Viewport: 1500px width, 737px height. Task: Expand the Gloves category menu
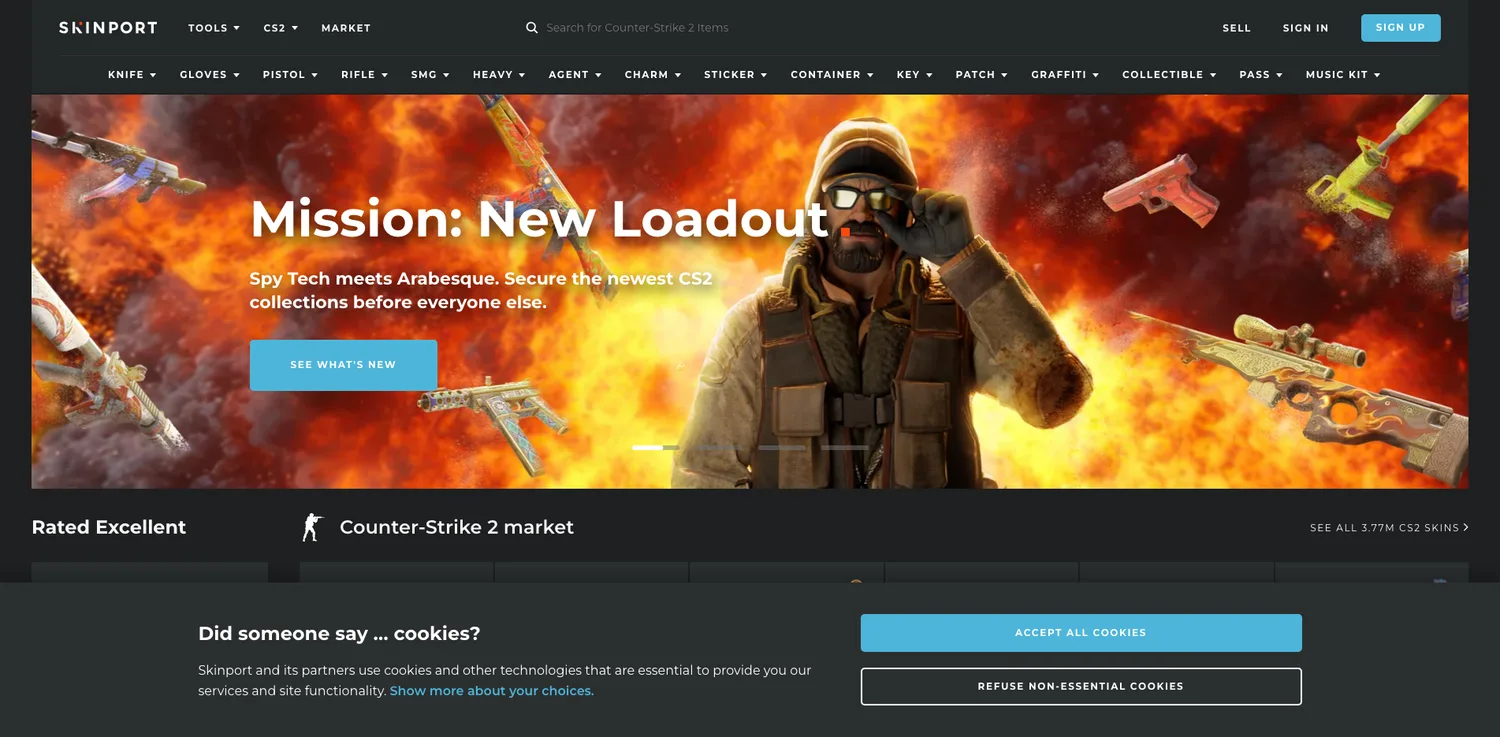point(210,75)
